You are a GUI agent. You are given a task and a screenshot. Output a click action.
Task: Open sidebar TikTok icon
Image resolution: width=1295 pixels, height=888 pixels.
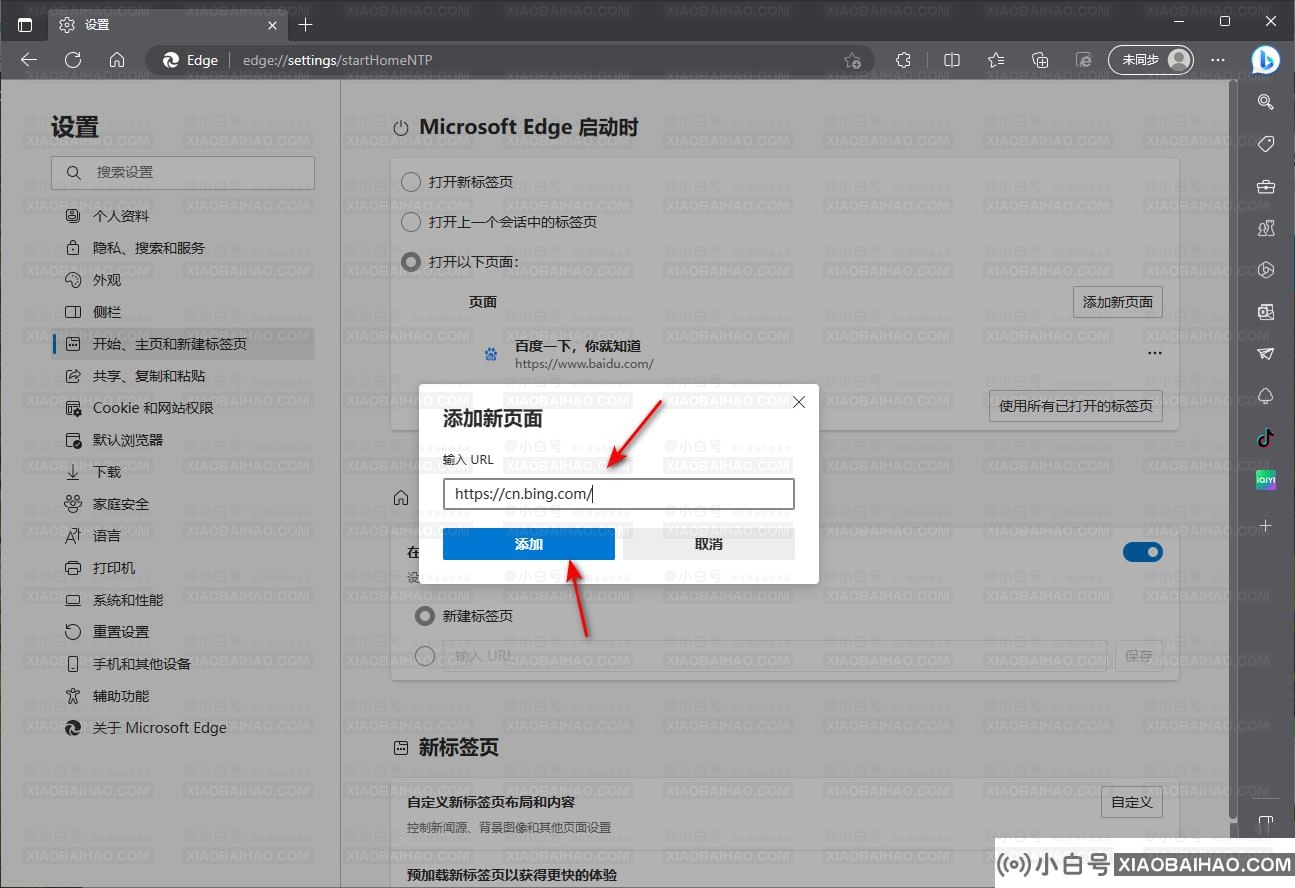pyautogui.click(x=1266, y=438)
